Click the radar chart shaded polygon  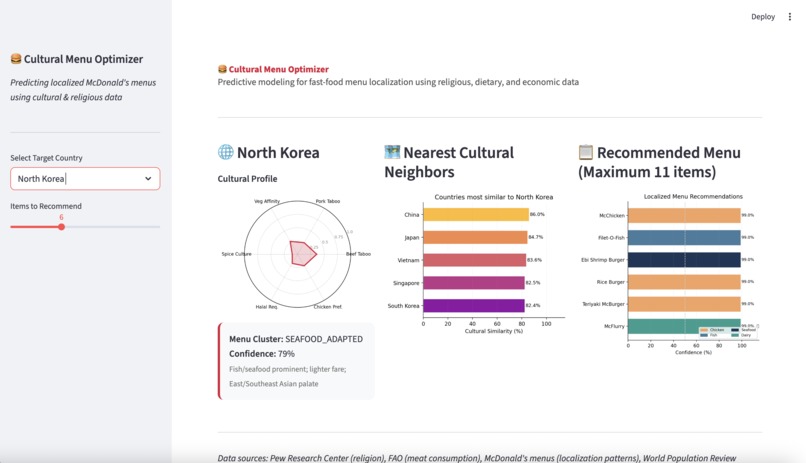[x=302, y=253]
